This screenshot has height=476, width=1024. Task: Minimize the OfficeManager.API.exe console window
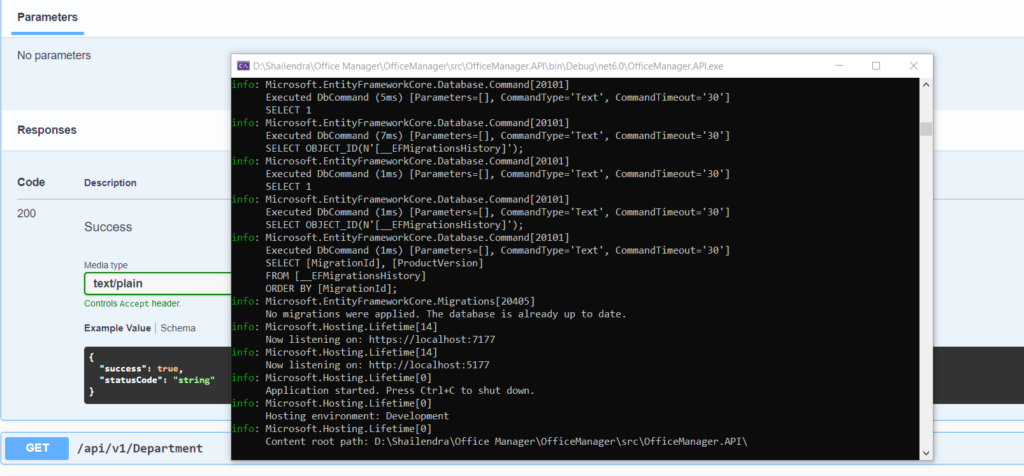pos(838,66)
